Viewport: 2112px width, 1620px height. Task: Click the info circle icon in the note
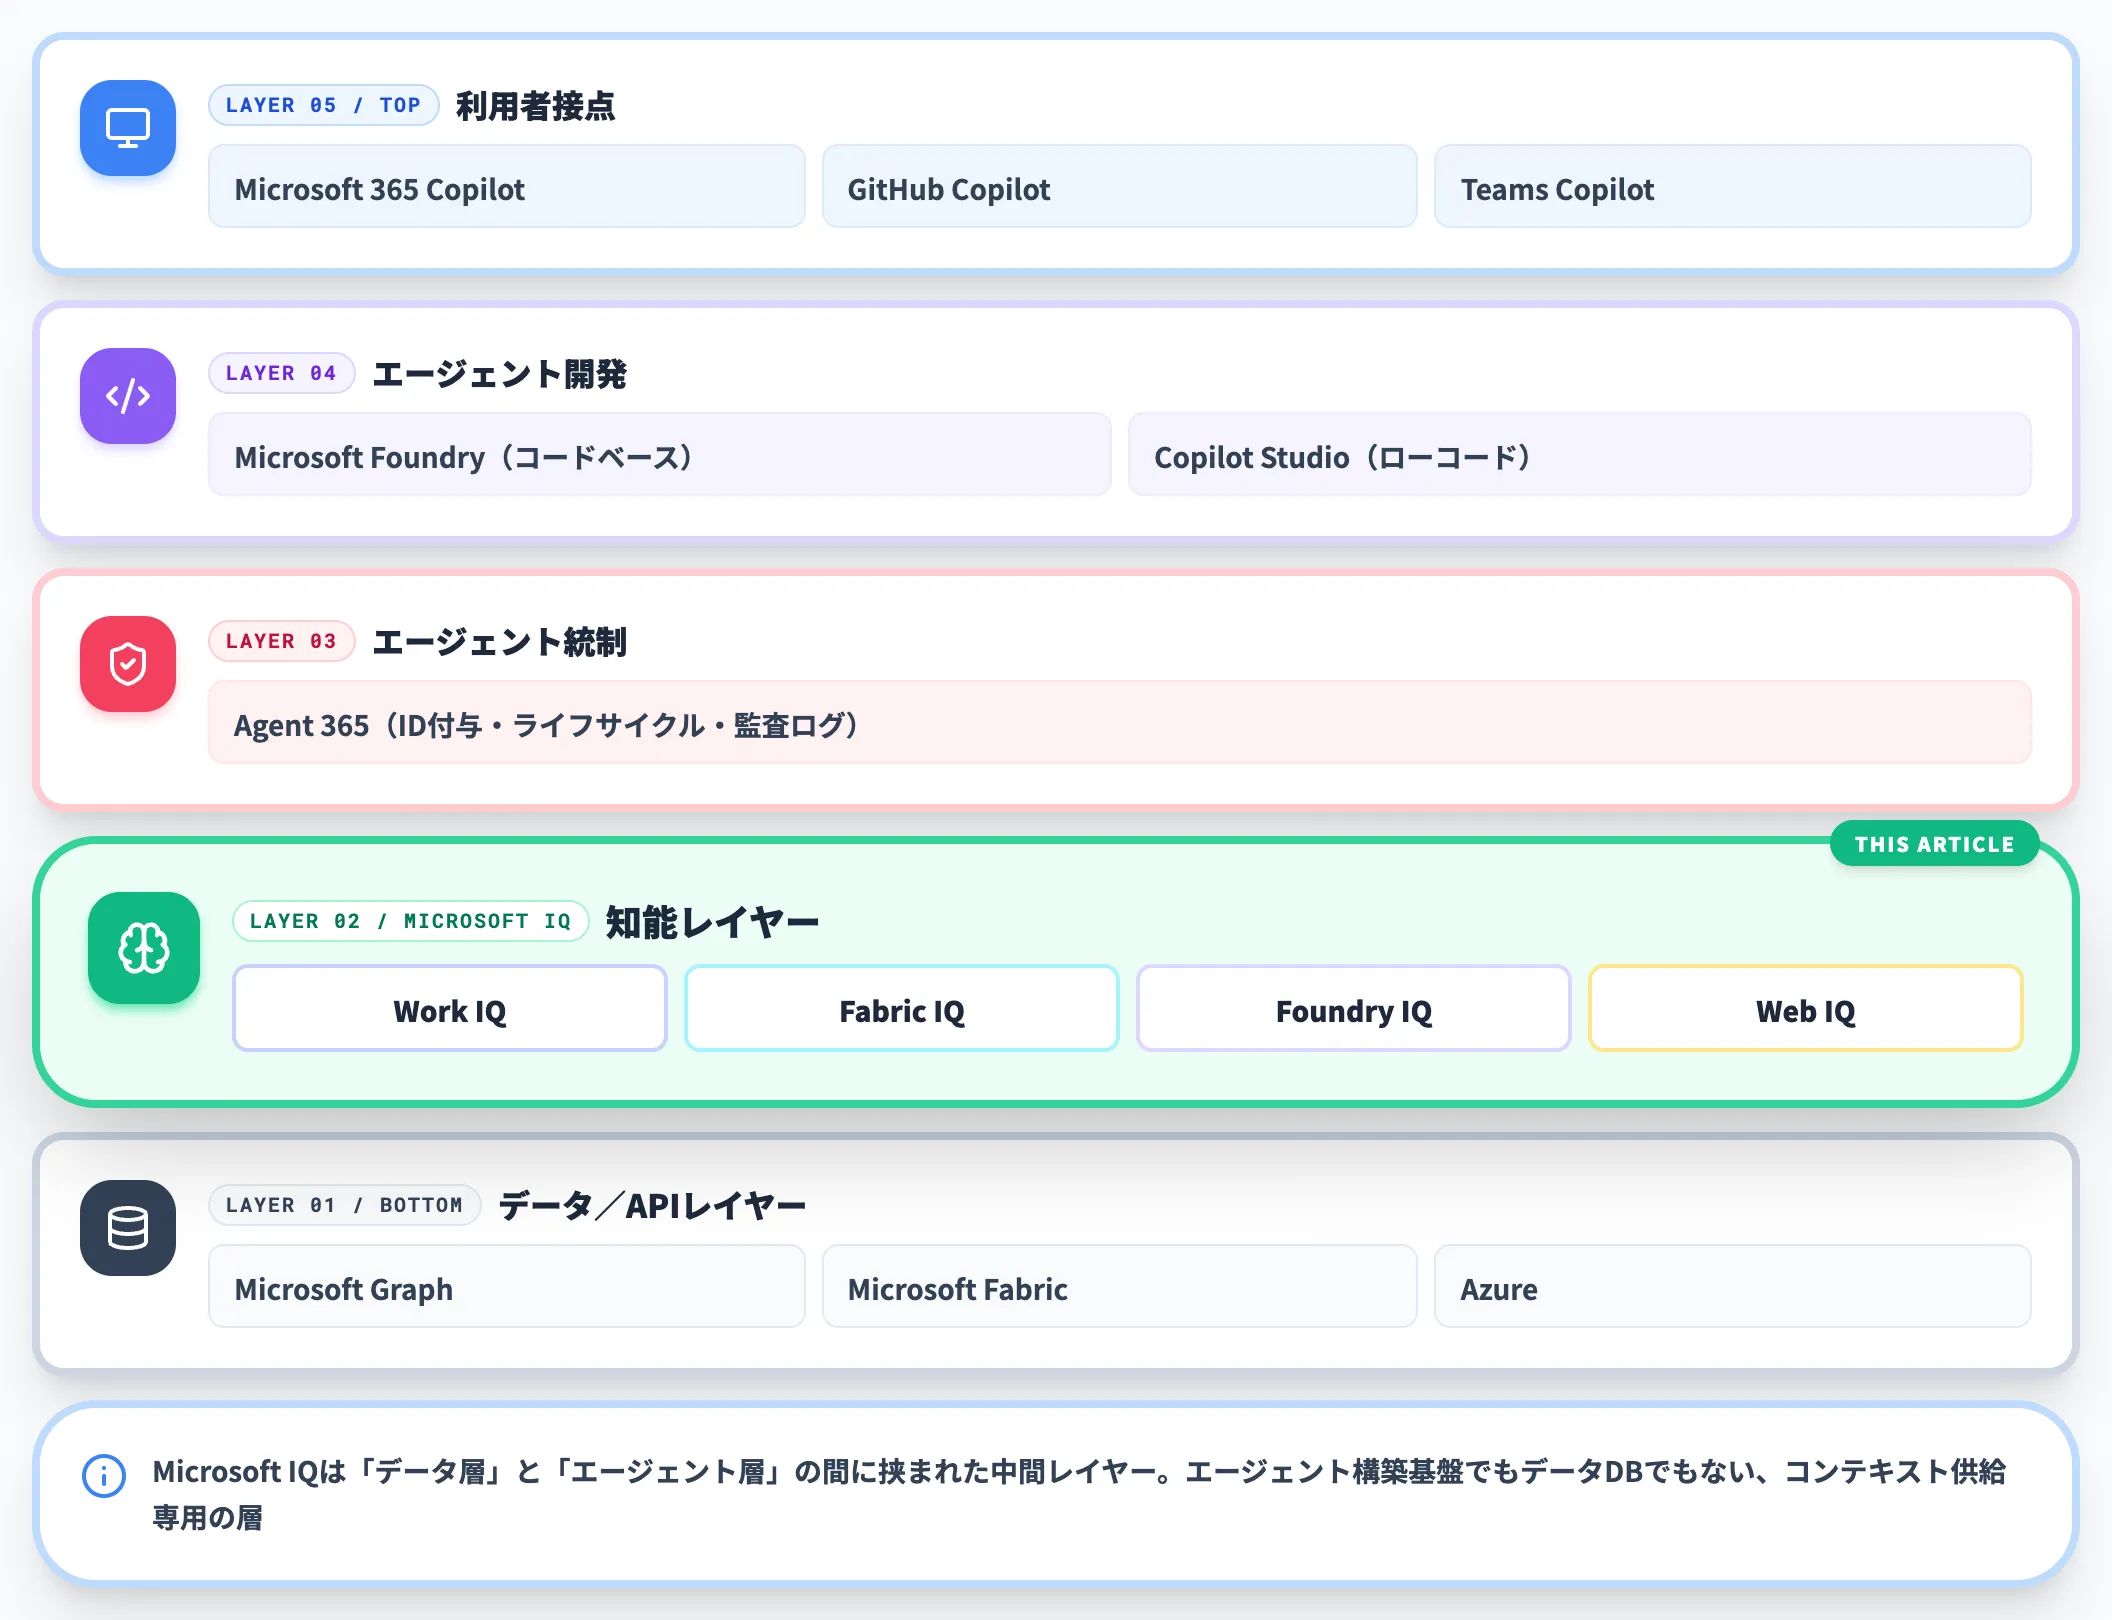coord(104,1476)
